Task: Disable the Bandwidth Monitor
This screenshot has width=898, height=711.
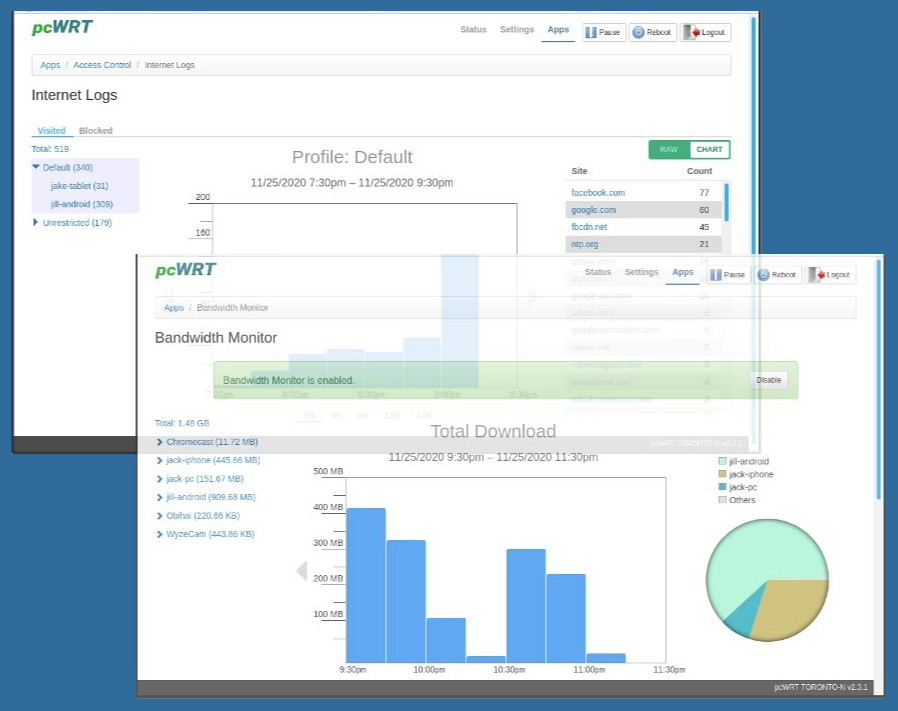Action: pyautogui.click(x=768, y=380)
